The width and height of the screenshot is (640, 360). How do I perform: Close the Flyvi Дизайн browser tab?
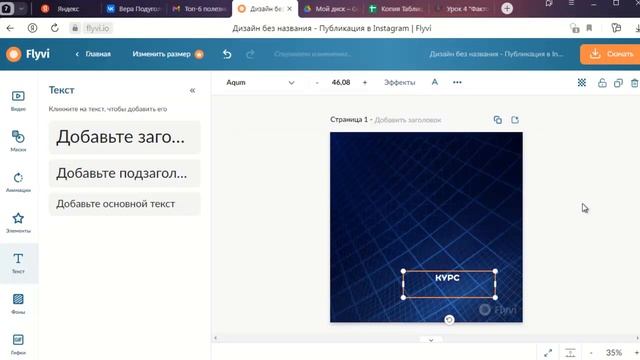pyautogui.click(x=289, y=9)
